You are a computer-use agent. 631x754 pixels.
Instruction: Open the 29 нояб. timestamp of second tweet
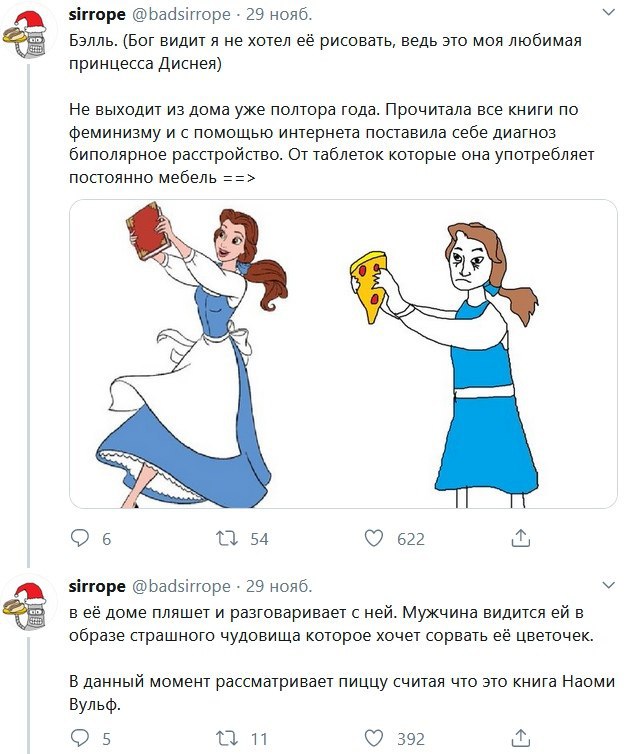click(279, 587)
